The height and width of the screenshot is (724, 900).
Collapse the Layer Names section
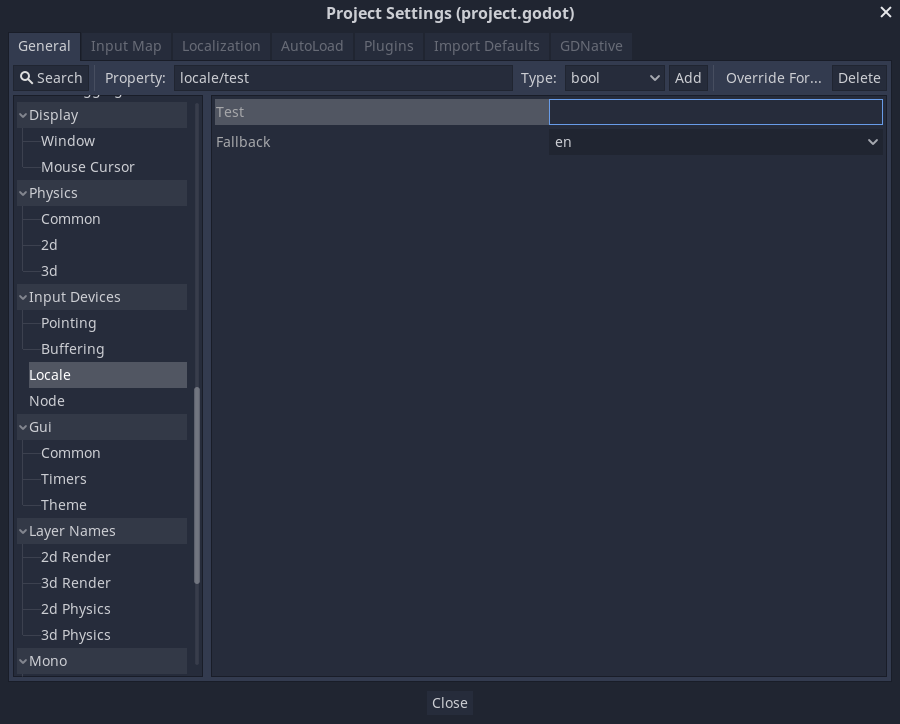(x=23, y=531)
